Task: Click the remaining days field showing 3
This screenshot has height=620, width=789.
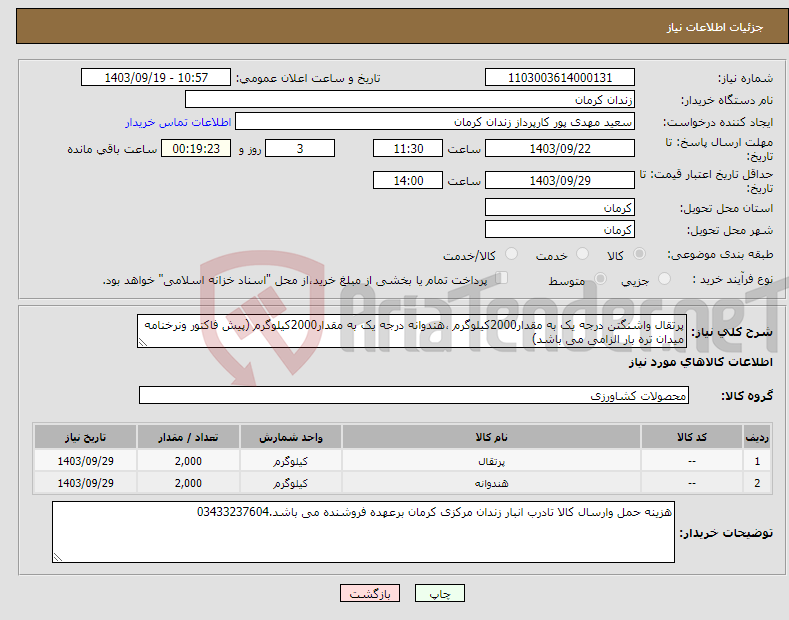Action: click(300, 148)
